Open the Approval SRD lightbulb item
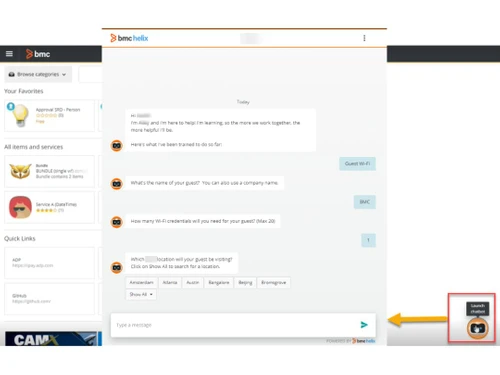The image size is (500, 375). [49, 116]
